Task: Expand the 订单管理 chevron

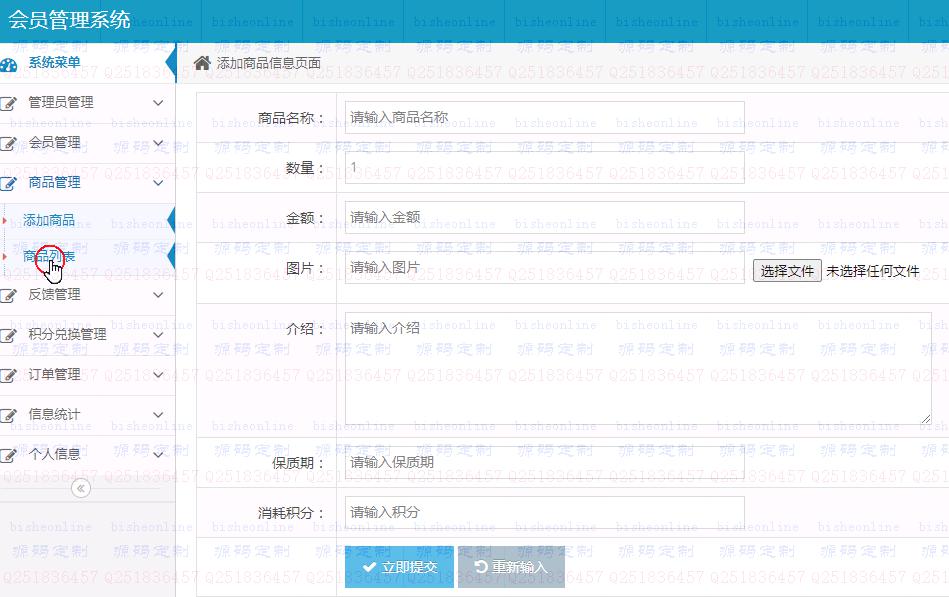Action: (x=158, y=375)
